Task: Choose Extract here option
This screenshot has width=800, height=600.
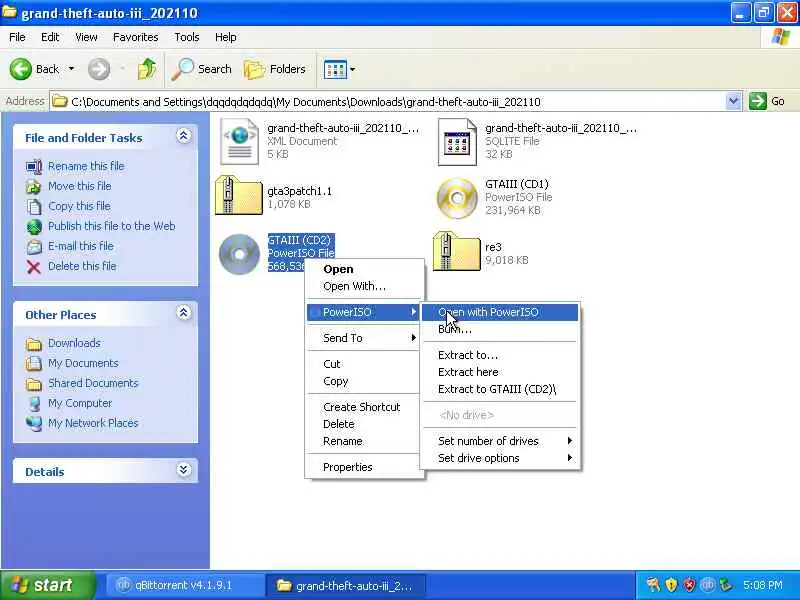Action: pos(500,372)
